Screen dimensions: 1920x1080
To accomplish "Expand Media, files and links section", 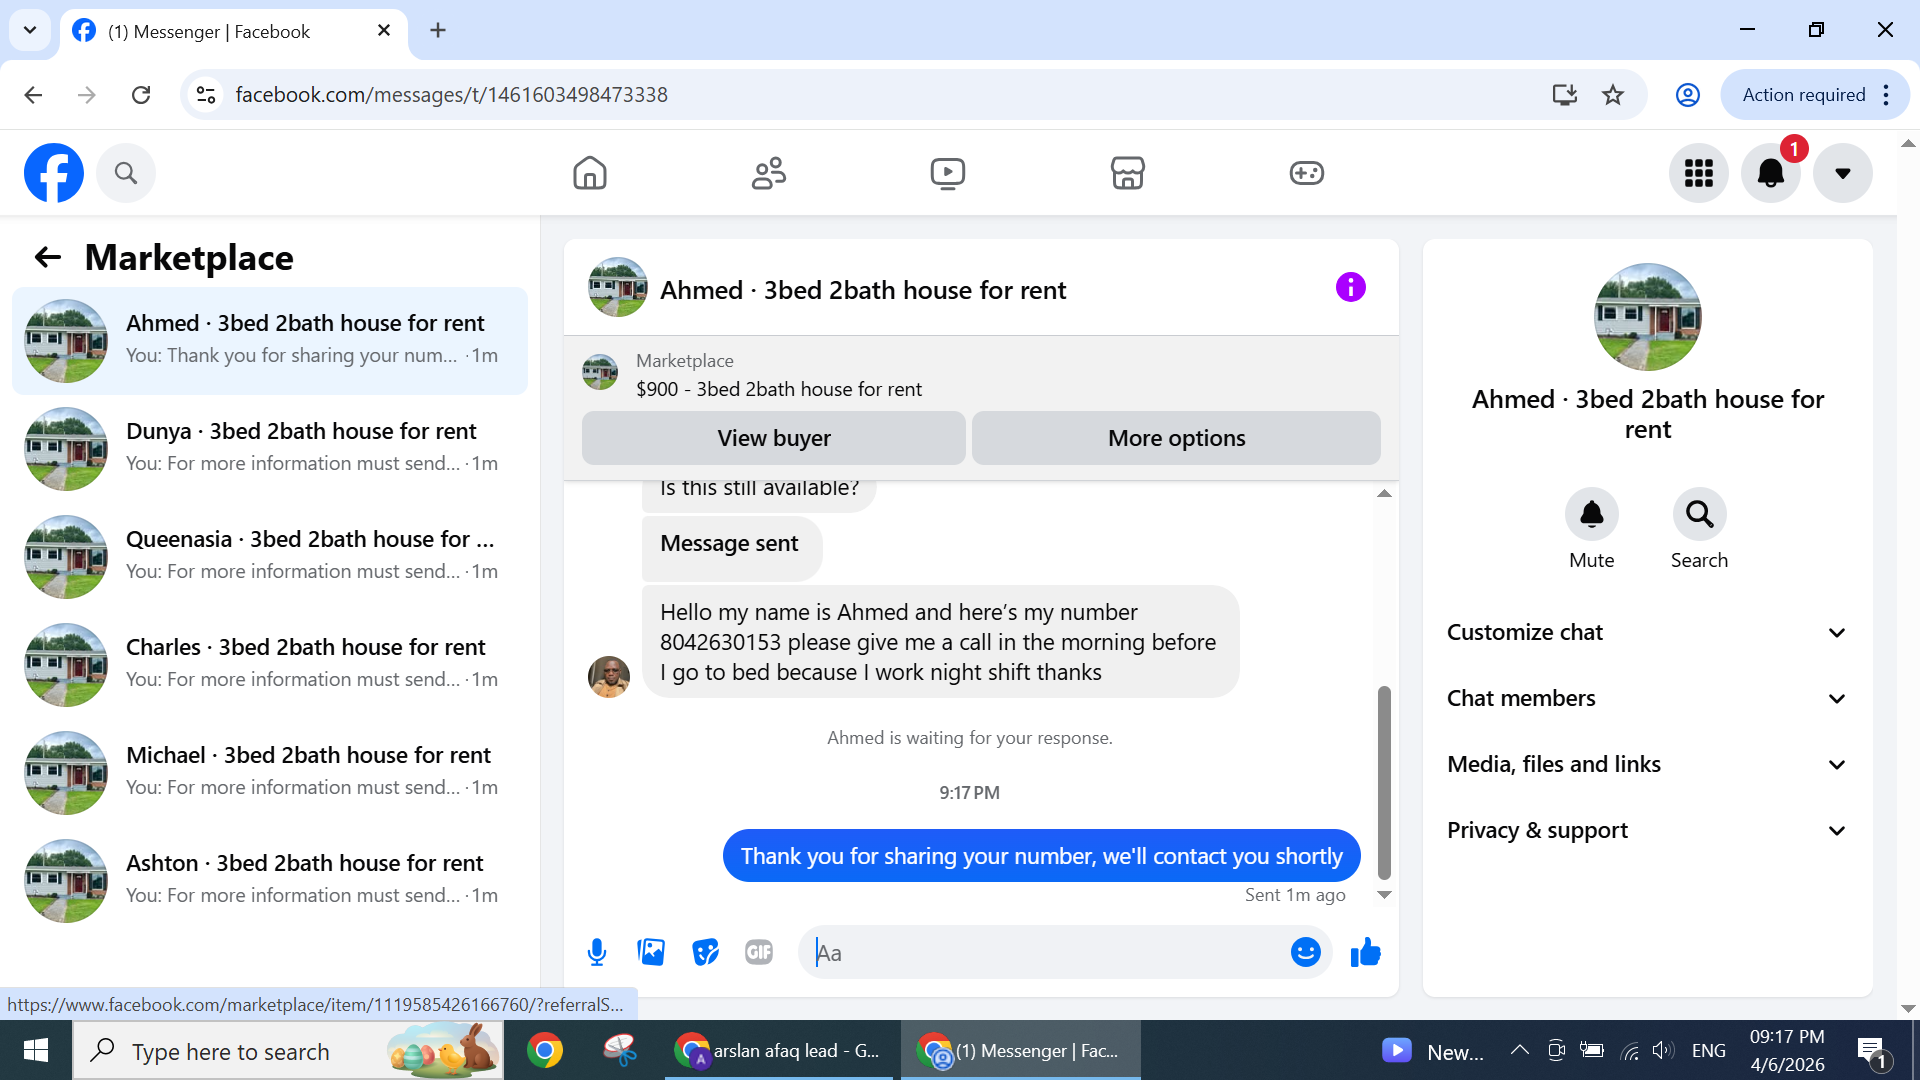I will coord(1647,764).
